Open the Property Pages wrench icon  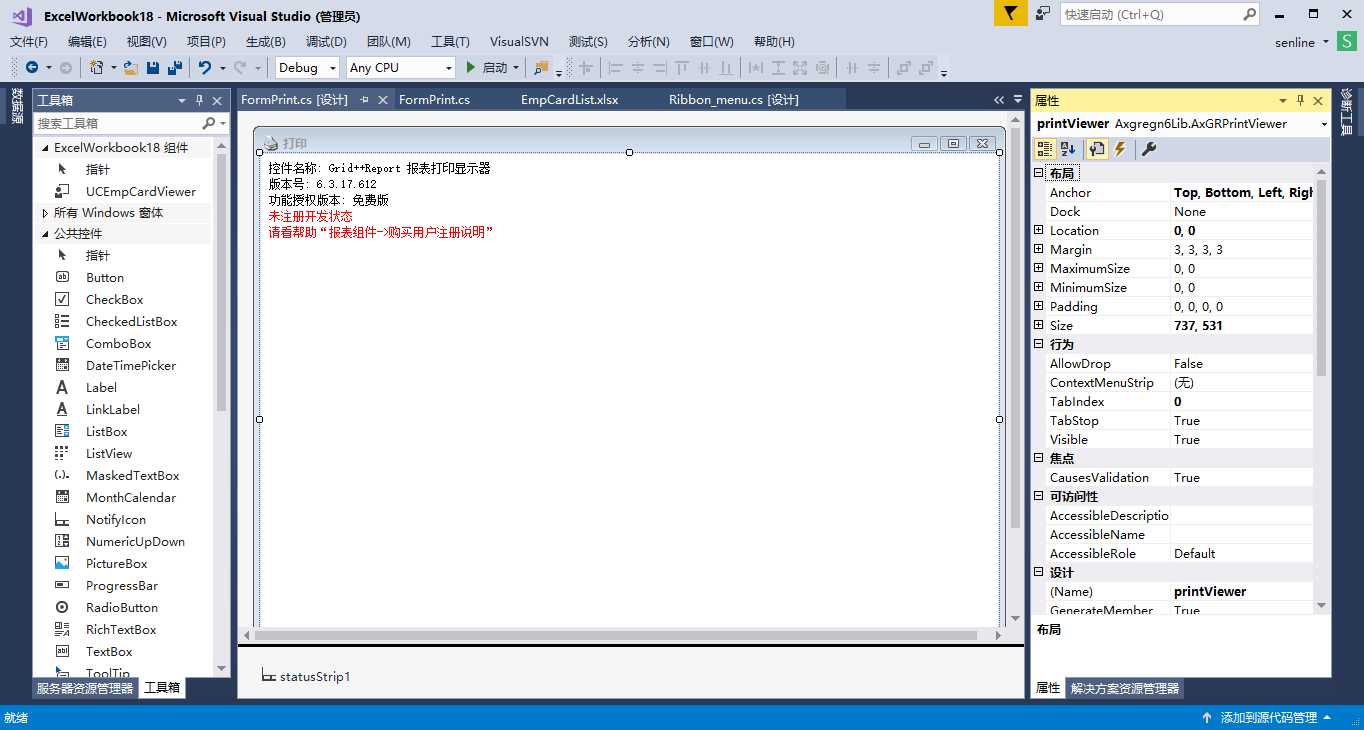point(1149,149)
